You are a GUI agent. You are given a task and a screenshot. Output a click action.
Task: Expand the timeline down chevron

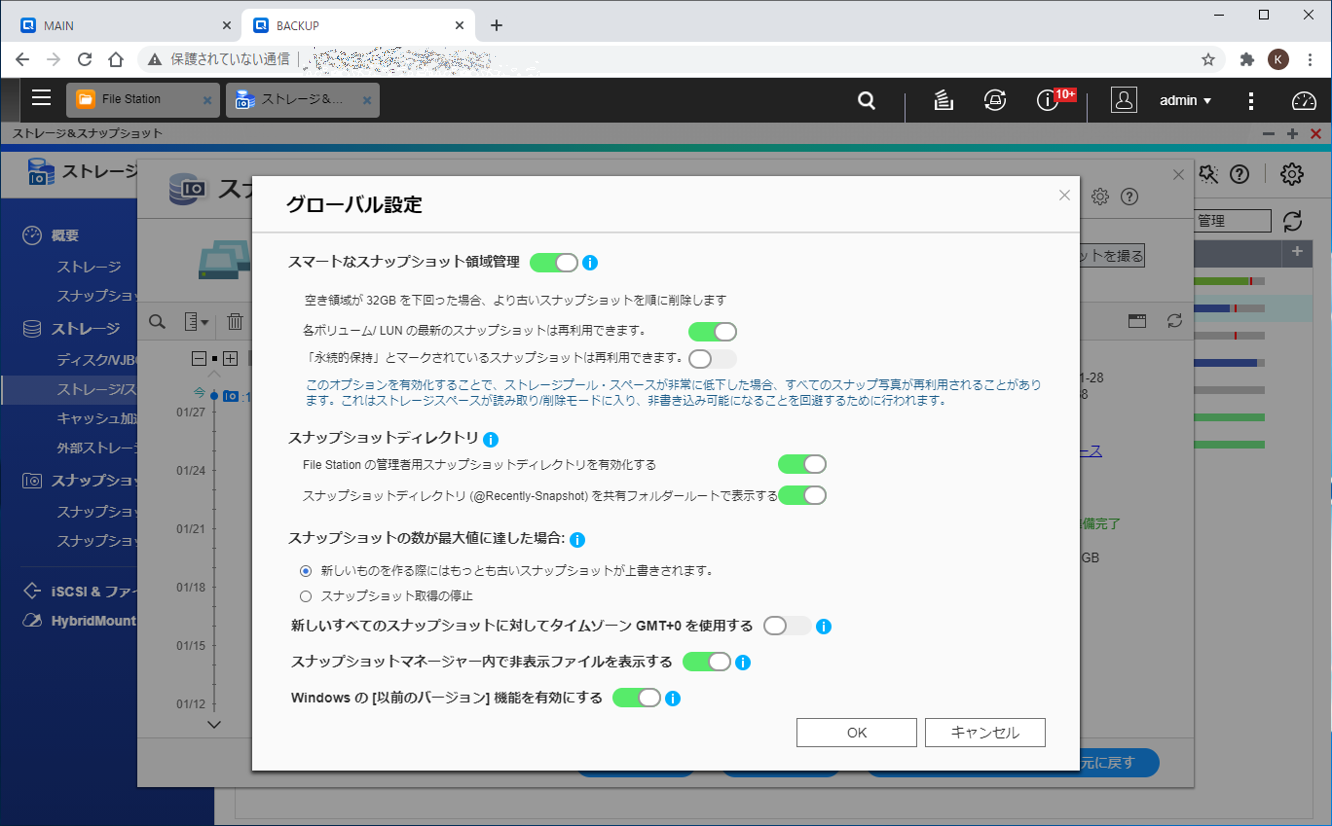[214, 725]
